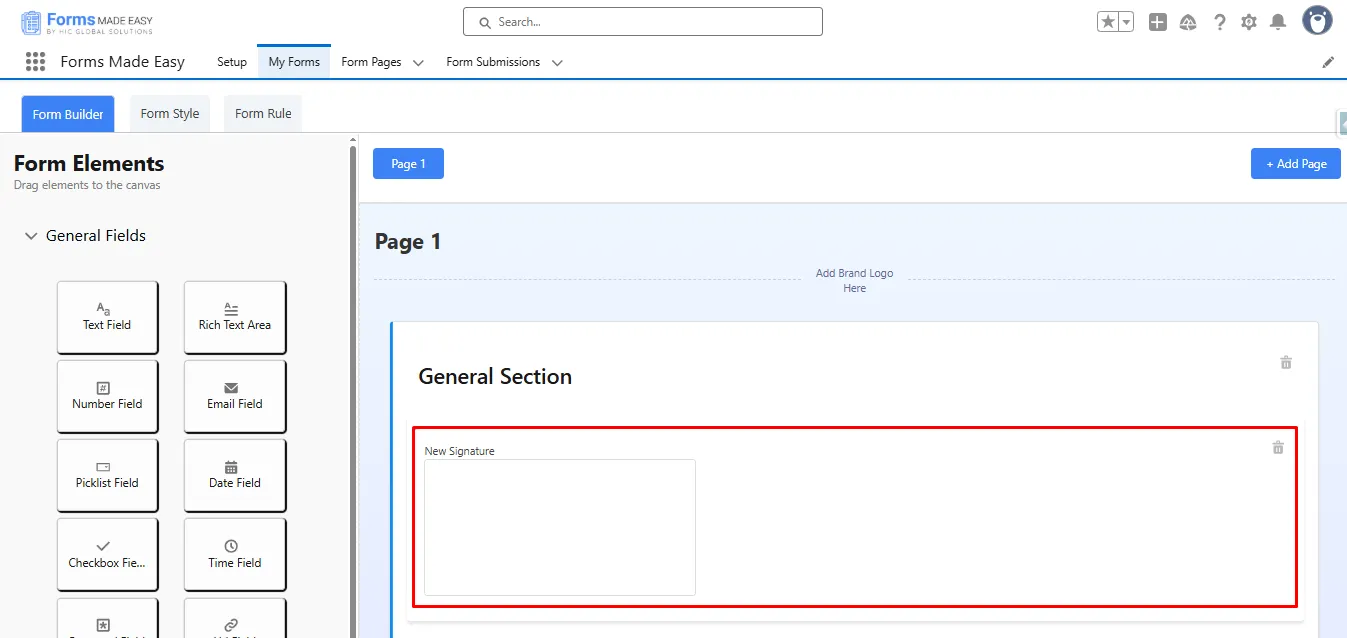Click the Search input box
This screenshot has height=638, width=1347.
(x=642, y=22)
